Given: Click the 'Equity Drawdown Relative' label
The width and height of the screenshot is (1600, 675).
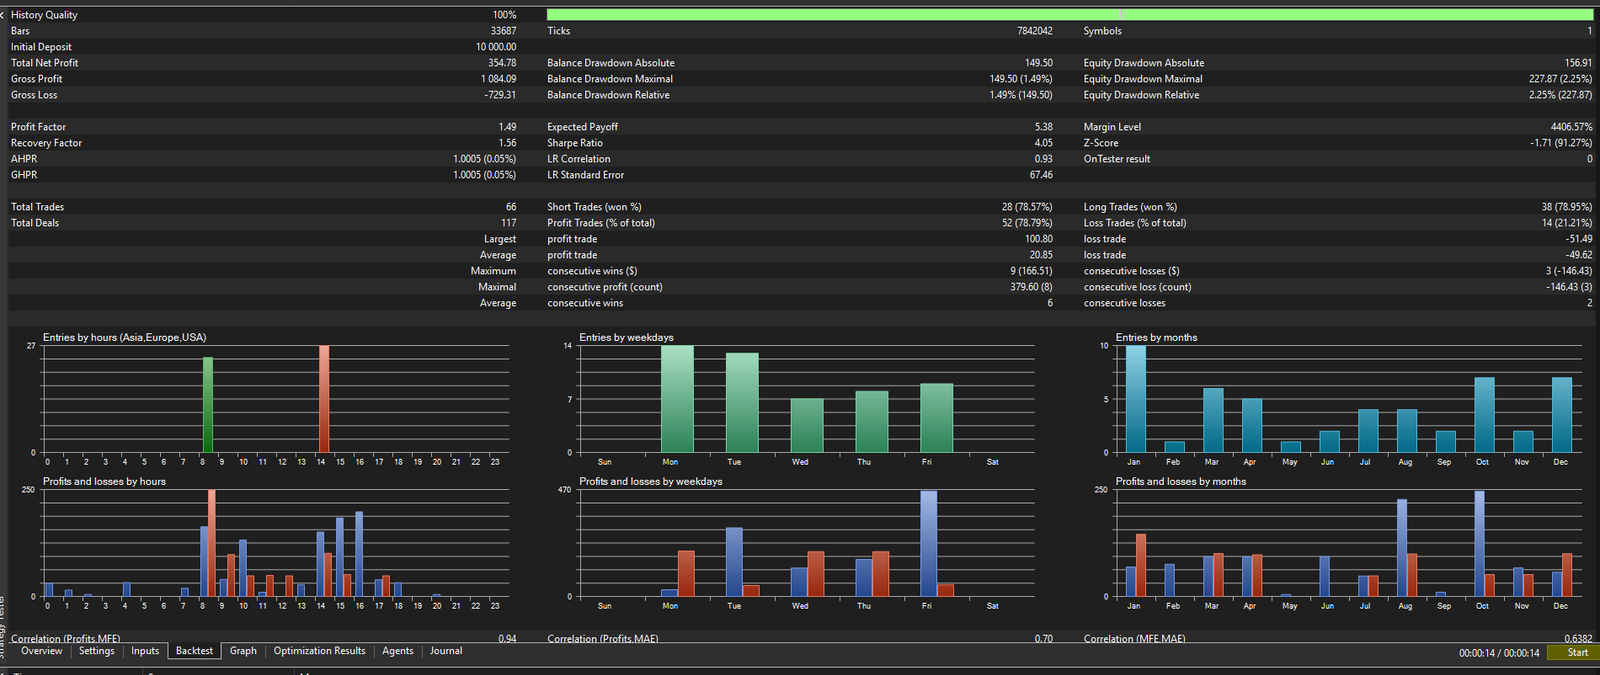Looking at the screenshot, I should coord(1141,95).
